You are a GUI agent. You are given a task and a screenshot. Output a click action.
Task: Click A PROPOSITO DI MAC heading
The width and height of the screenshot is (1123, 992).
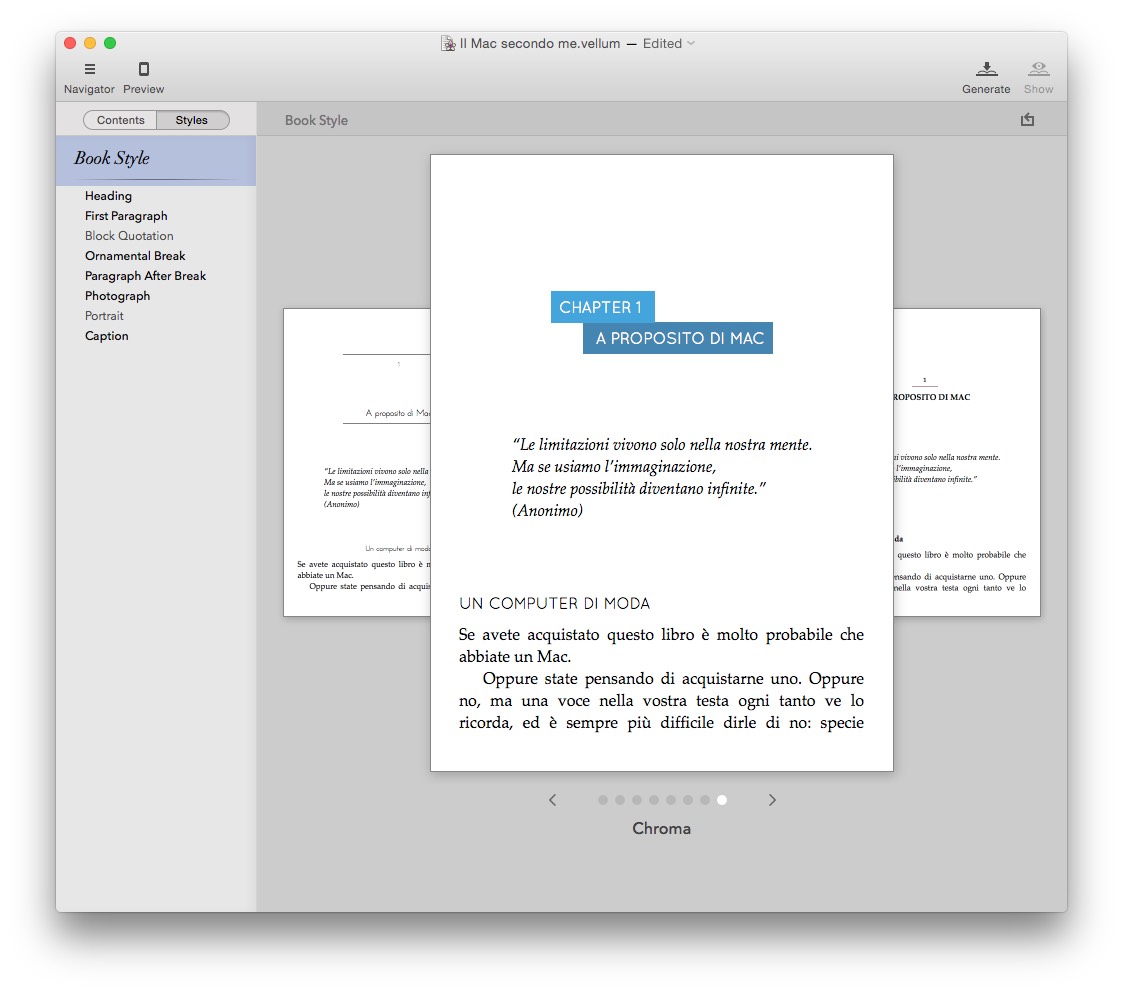pyautogui.click(x=678, y=338)
